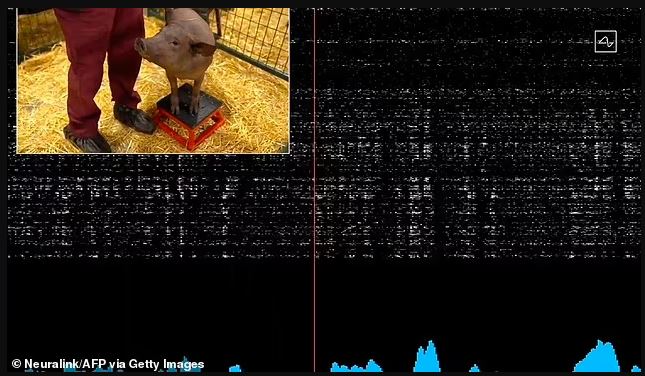
Task: Click the handler's dark shoe on the straw
Action: [134, 118]
